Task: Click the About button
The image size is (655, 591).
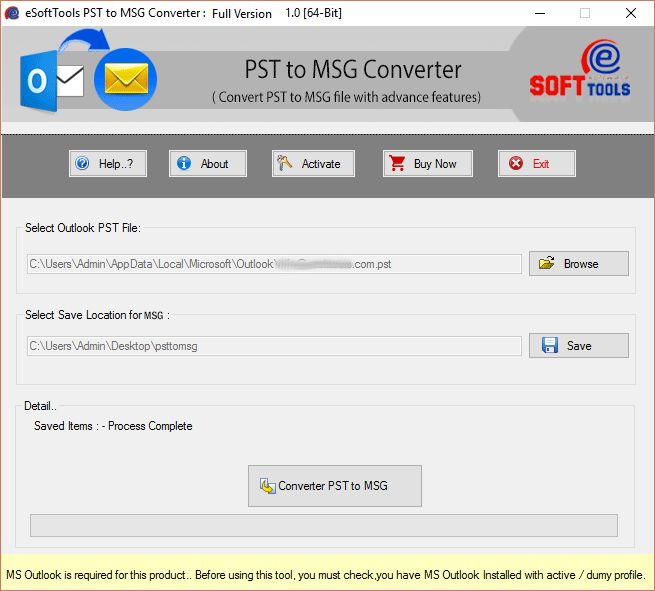Action: pos(208,164)
